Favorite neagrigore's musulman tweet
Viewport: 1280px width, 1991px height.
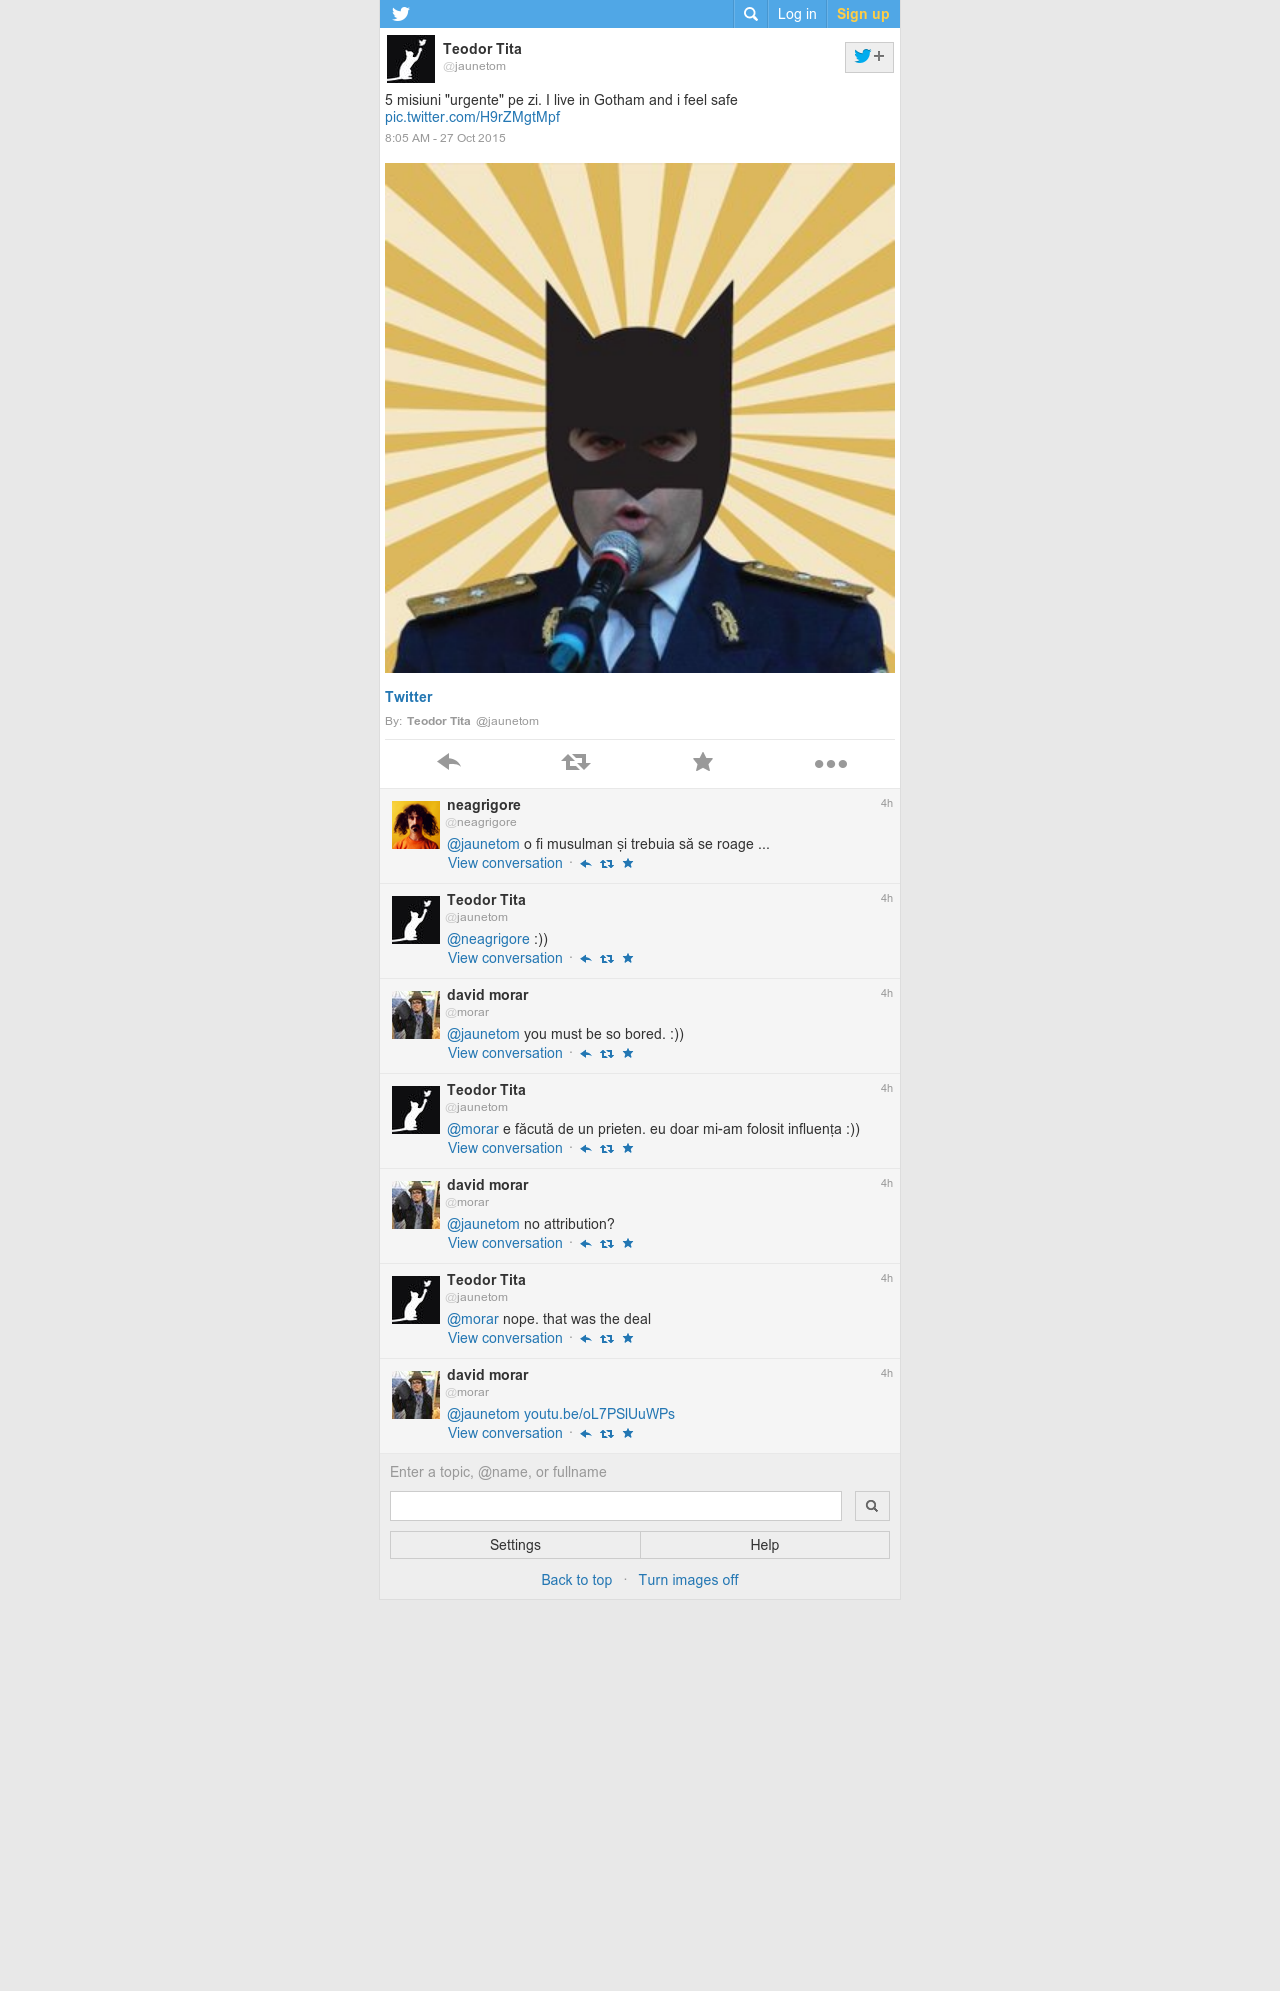click(x=628, y=863)
